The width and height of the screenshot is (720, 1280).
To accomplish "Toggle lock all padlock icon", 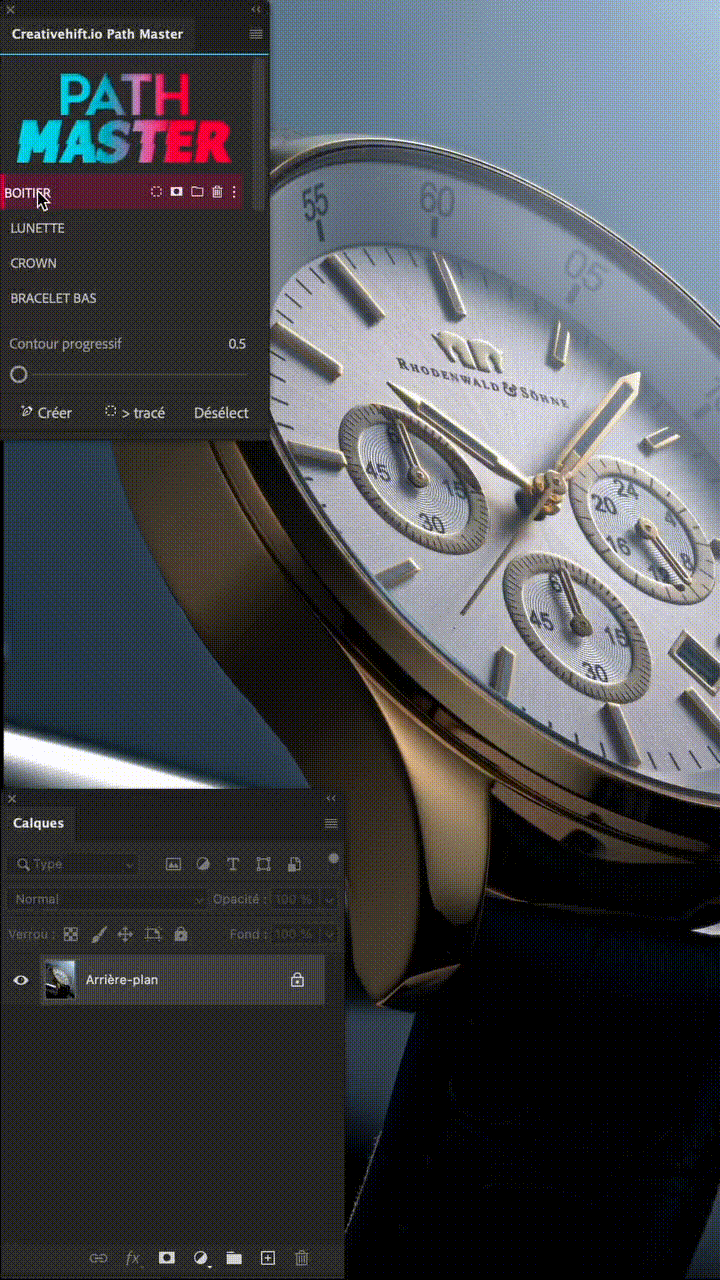I will point(181,934).
